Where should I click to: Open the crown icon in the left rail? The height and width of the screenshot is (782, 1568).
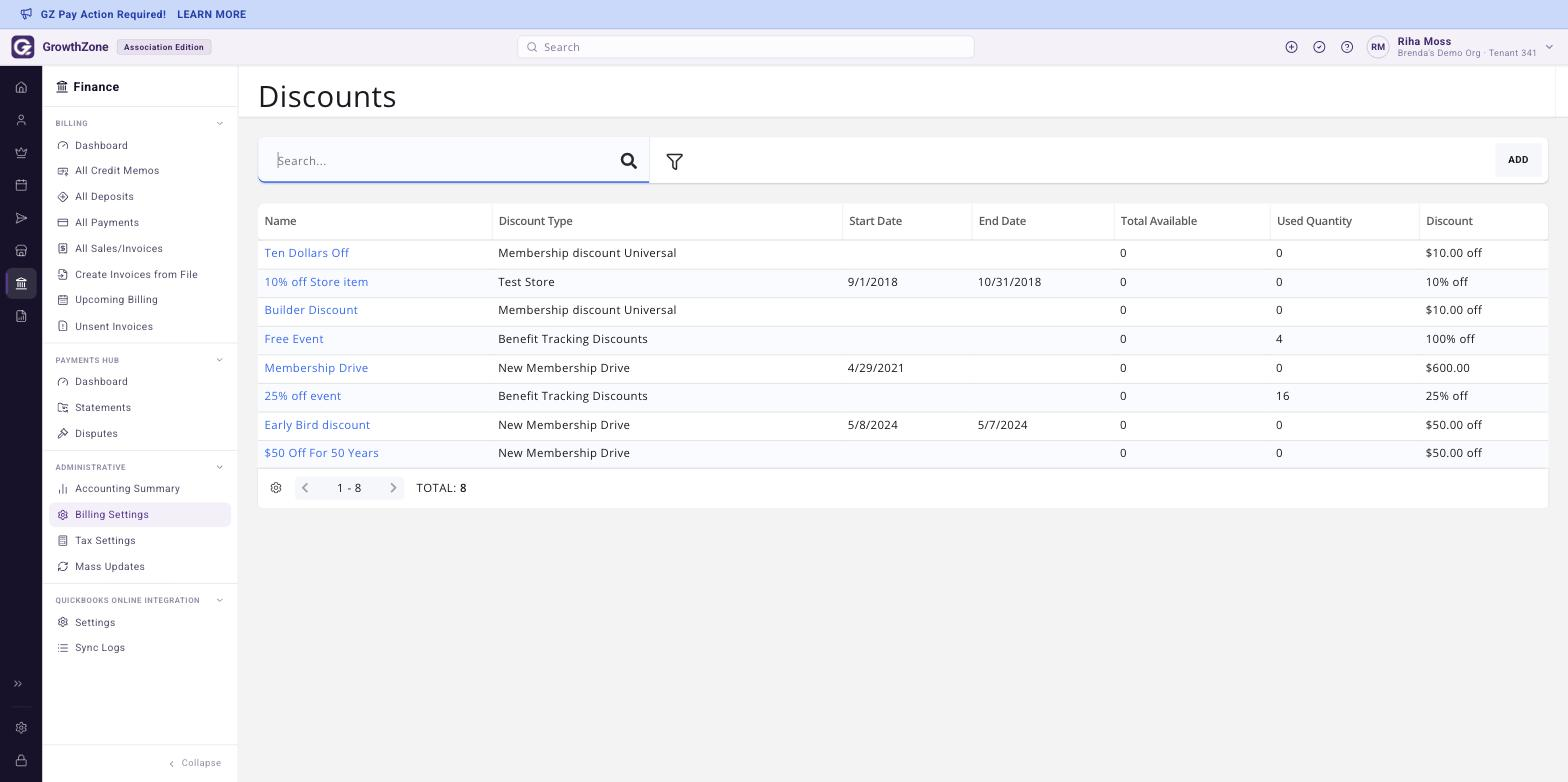(x=21, y=153)
